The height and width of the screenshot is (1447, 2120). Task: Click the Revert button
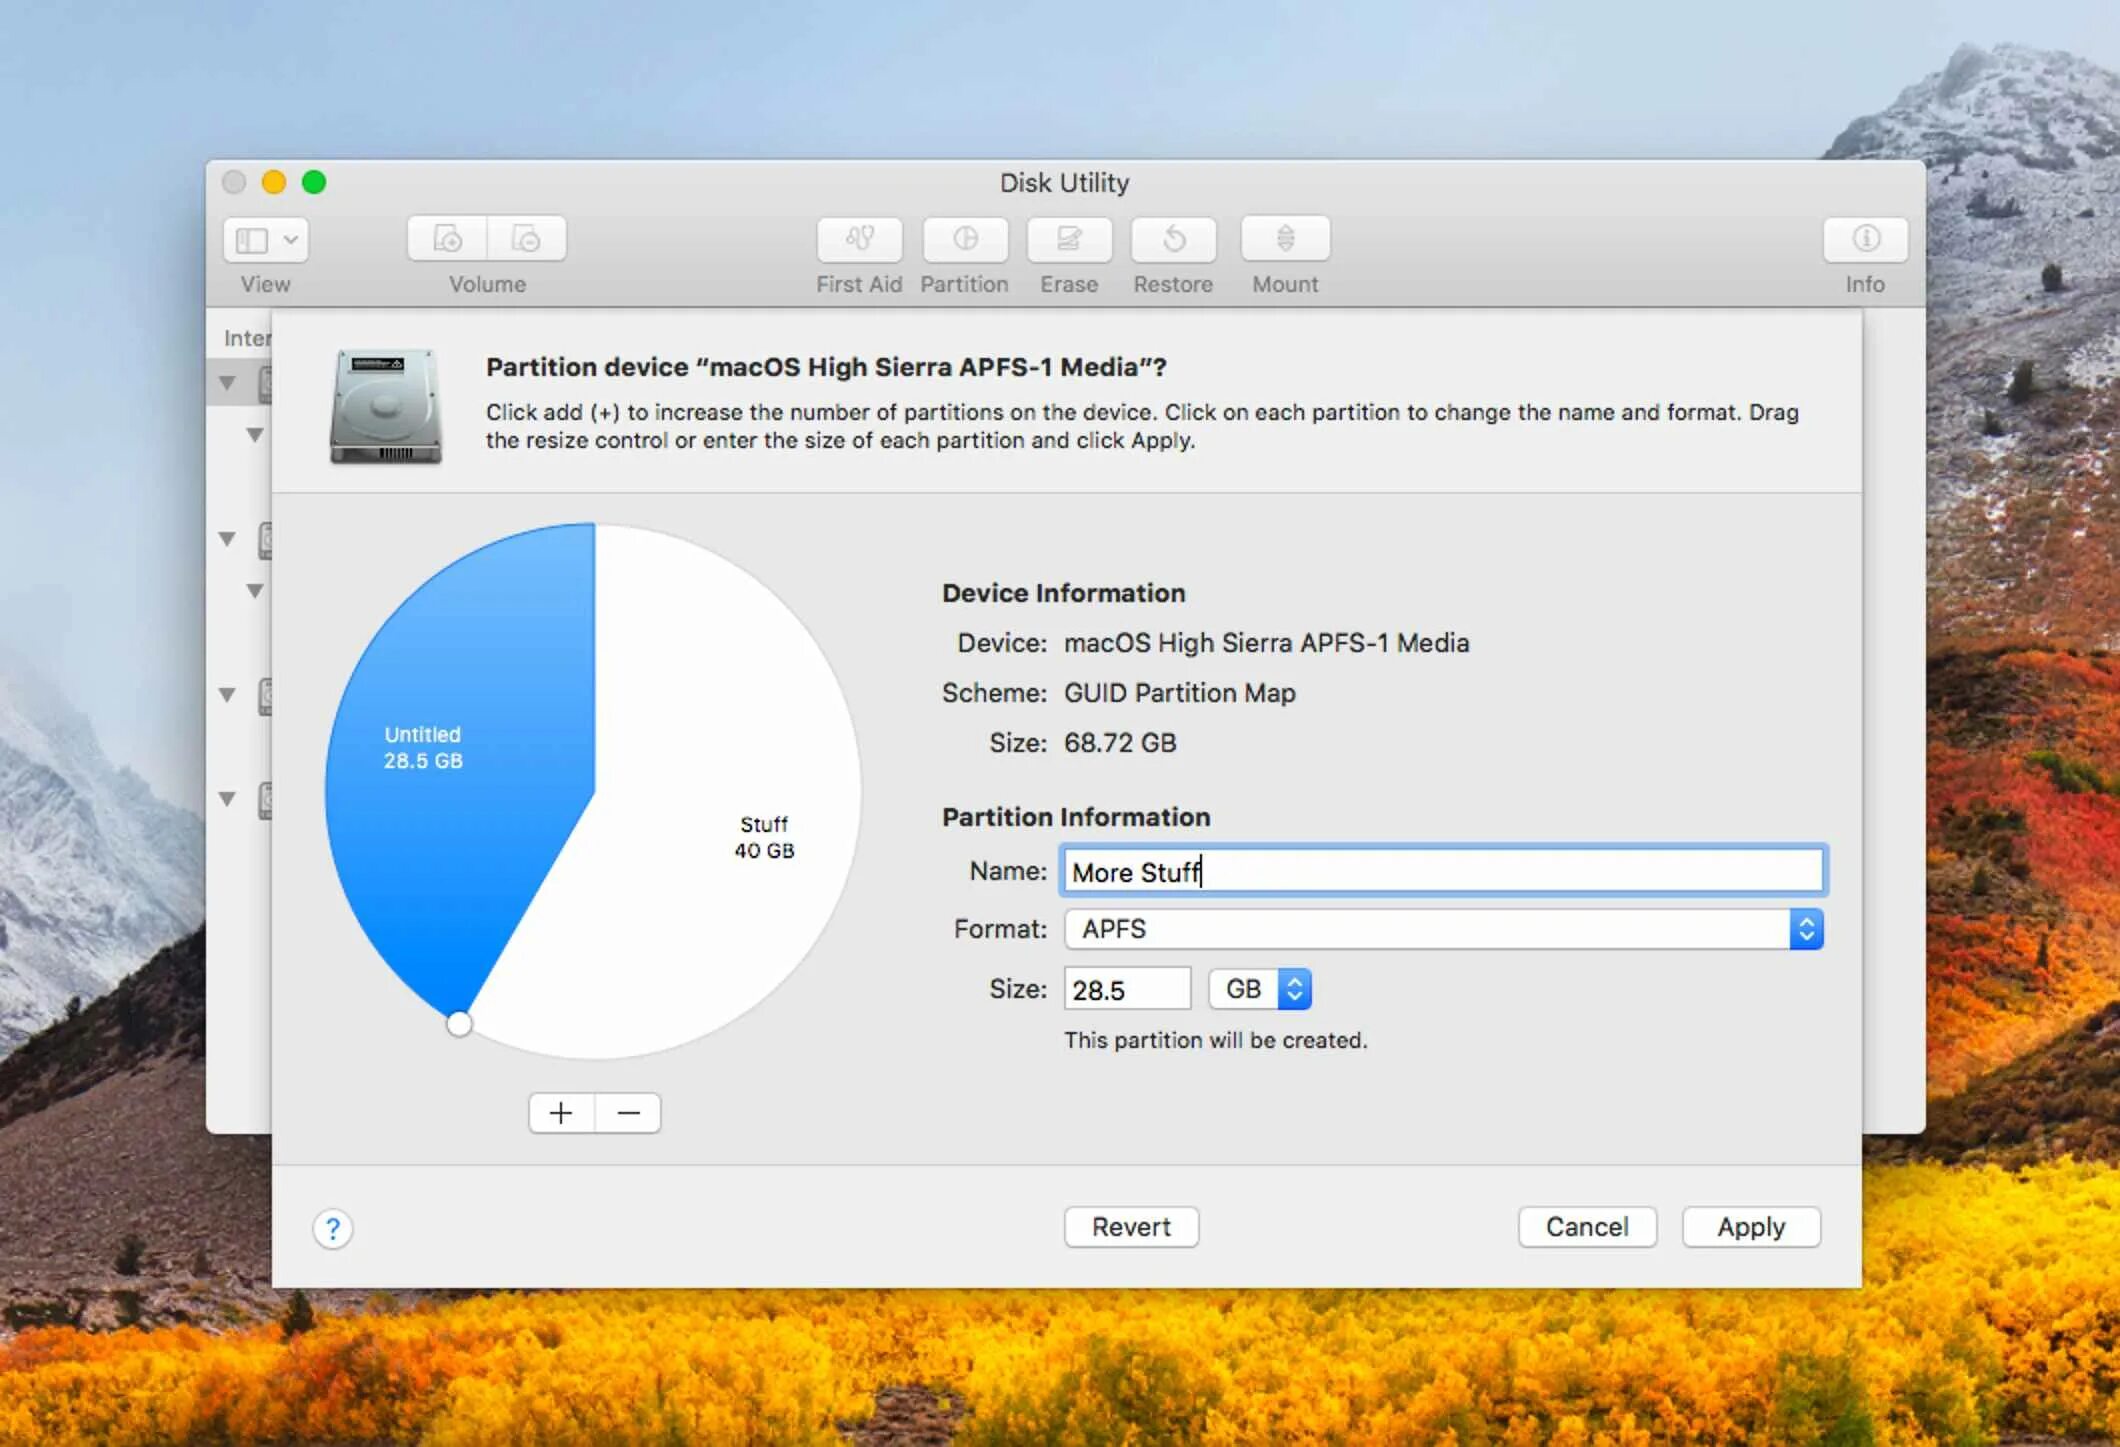click(x=1131, y=1227)
